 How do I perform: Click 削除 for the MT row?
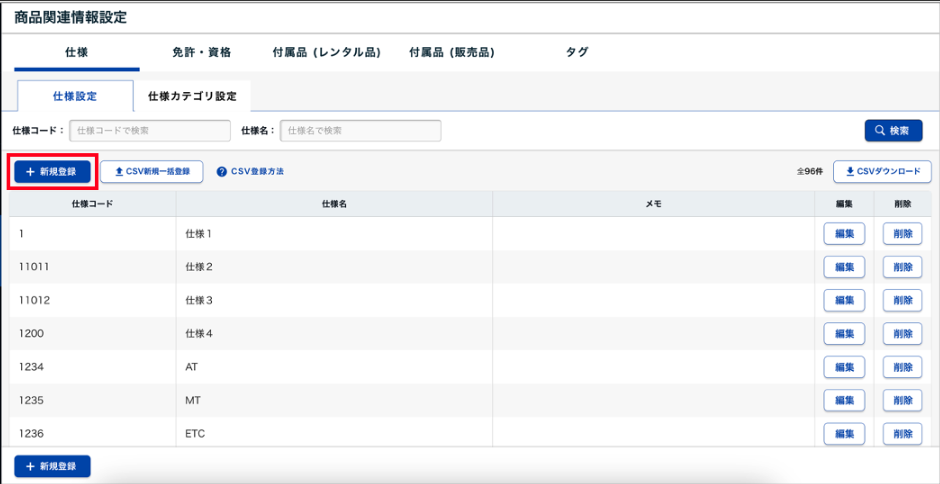[902, 400]
